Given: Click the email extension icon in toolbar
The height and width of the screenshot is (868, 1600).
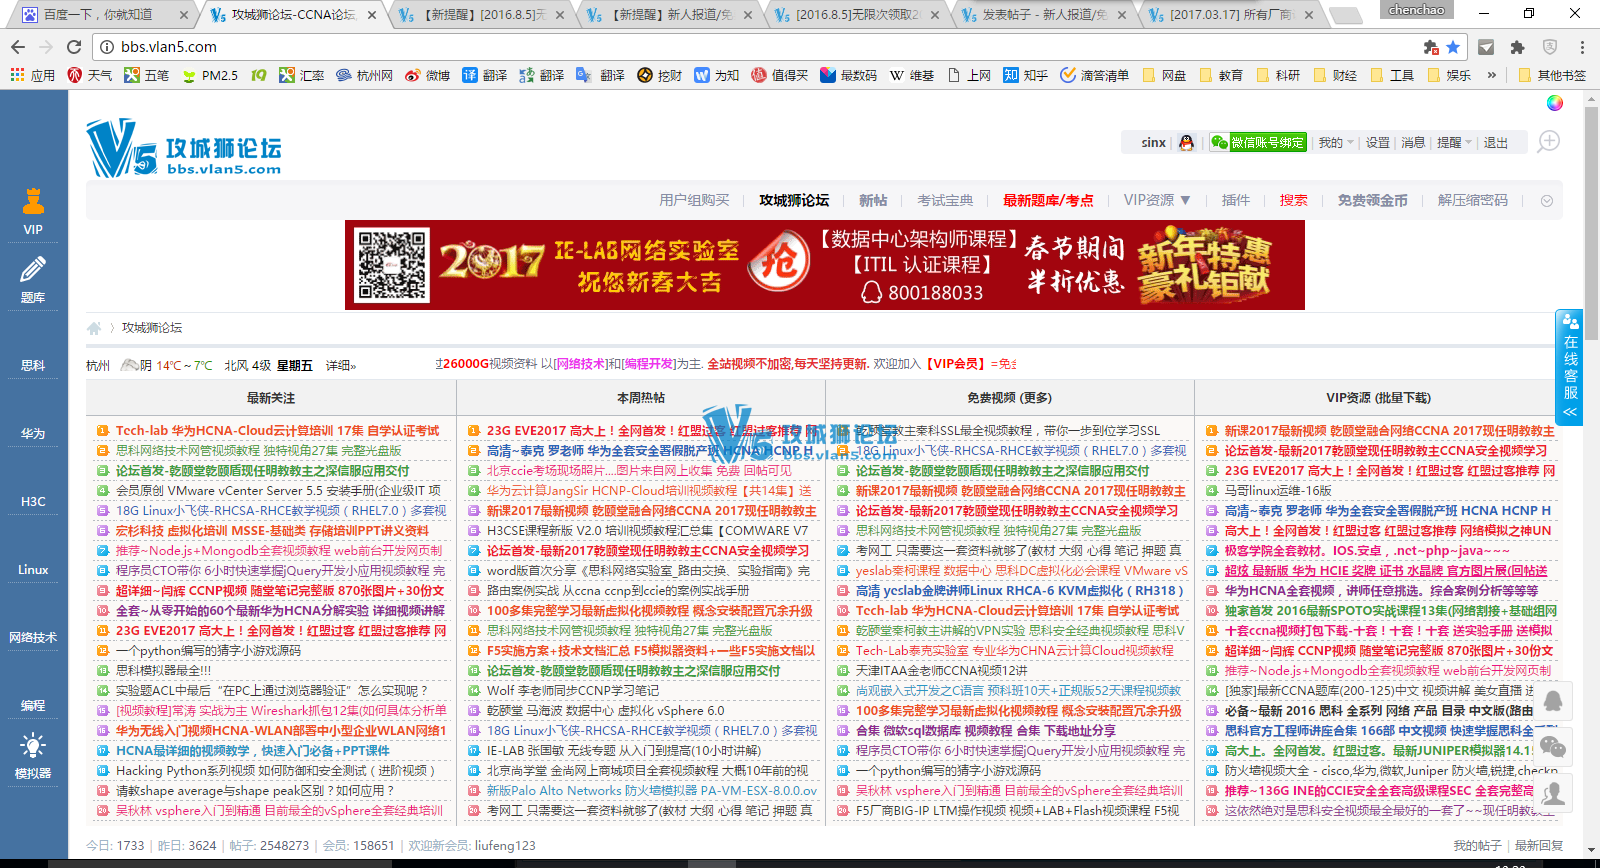Looking at the screenshot, I should tap(1486, 47).
